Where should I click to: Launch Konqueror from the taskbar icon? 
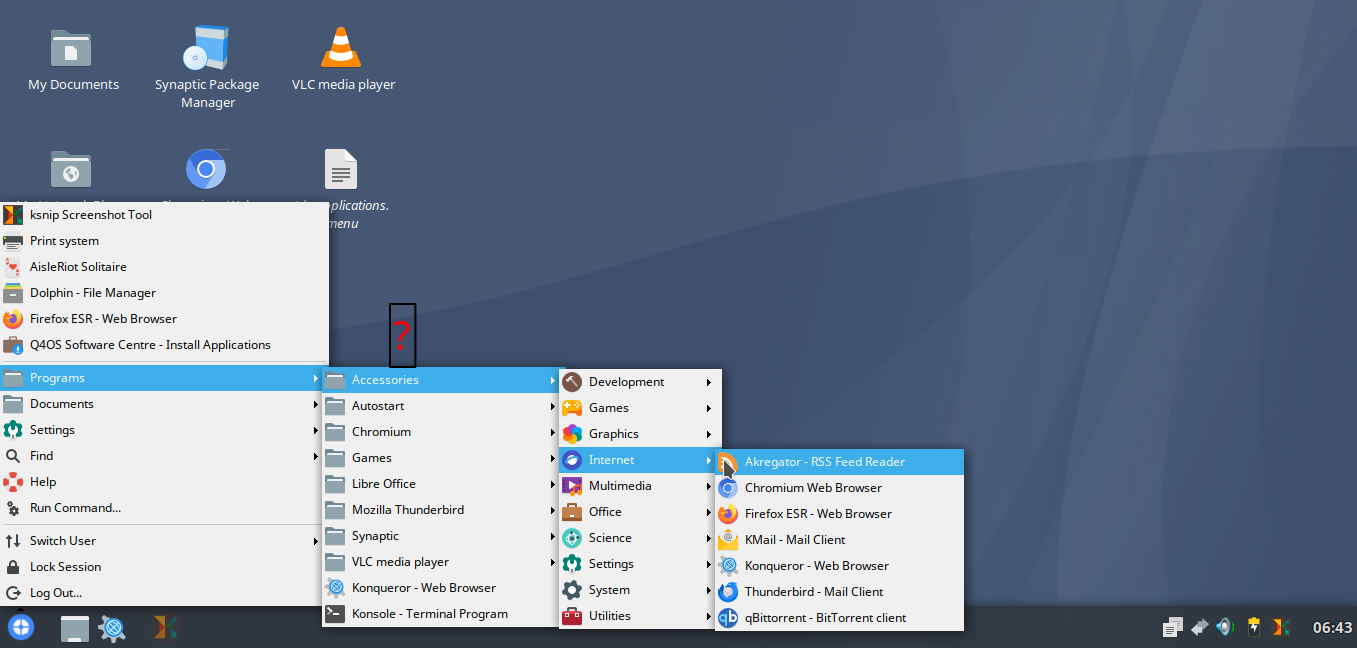coord(114,627)
